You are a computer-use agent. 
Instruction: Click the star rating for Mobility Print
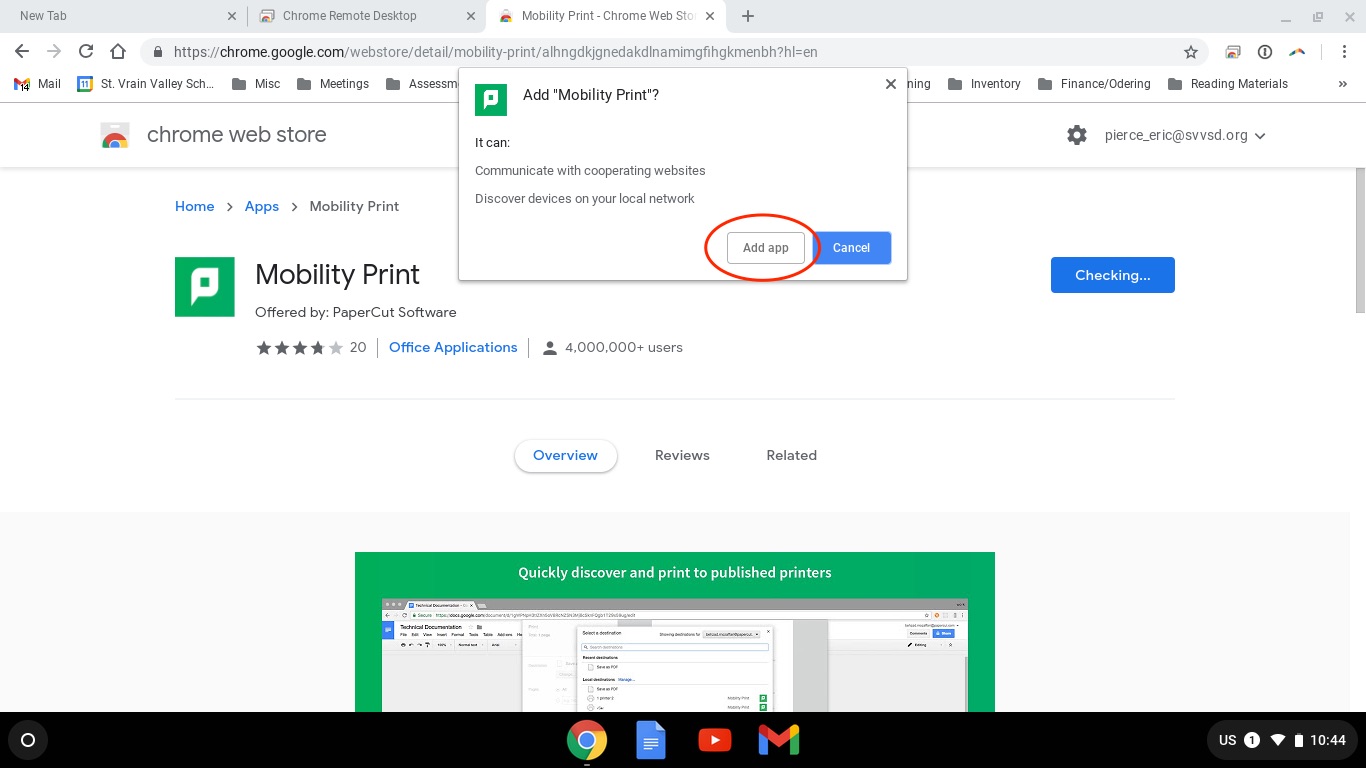click(299, 348)
